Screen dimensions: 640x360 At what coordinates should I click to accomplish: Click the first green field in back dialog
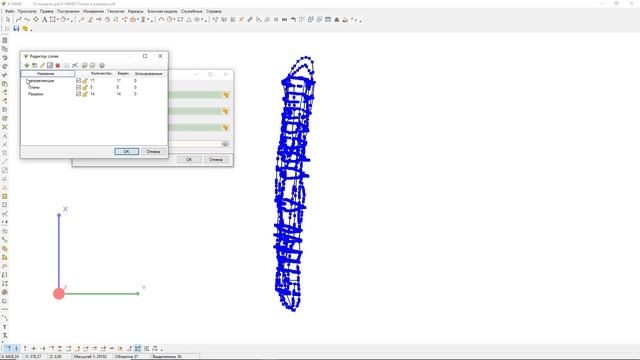(x=195, y=95)
